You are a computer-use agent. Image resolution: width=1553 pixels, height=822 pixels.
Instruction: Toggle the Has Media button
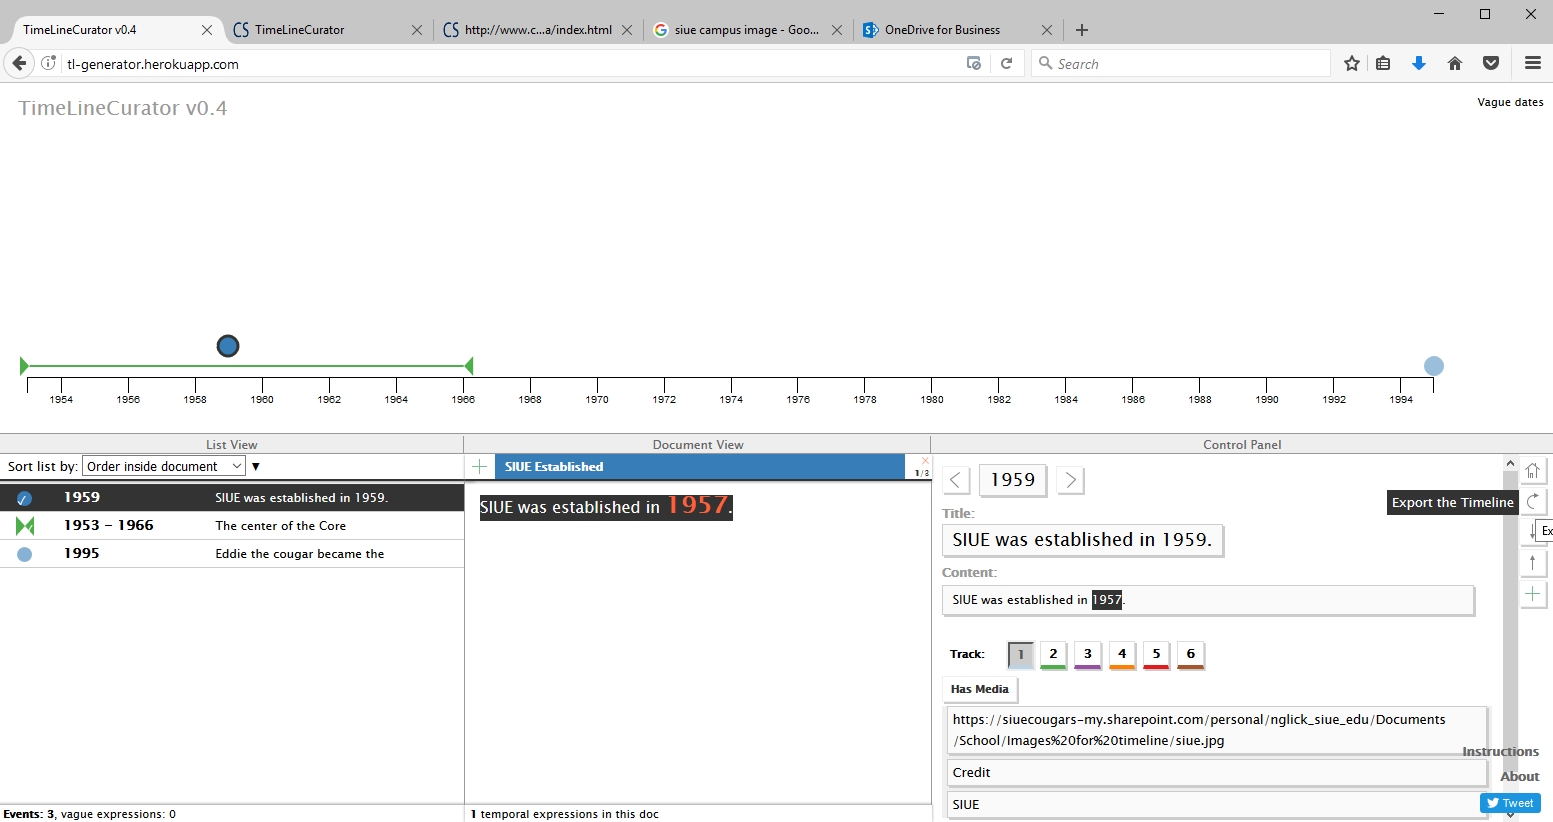[979, 689]
